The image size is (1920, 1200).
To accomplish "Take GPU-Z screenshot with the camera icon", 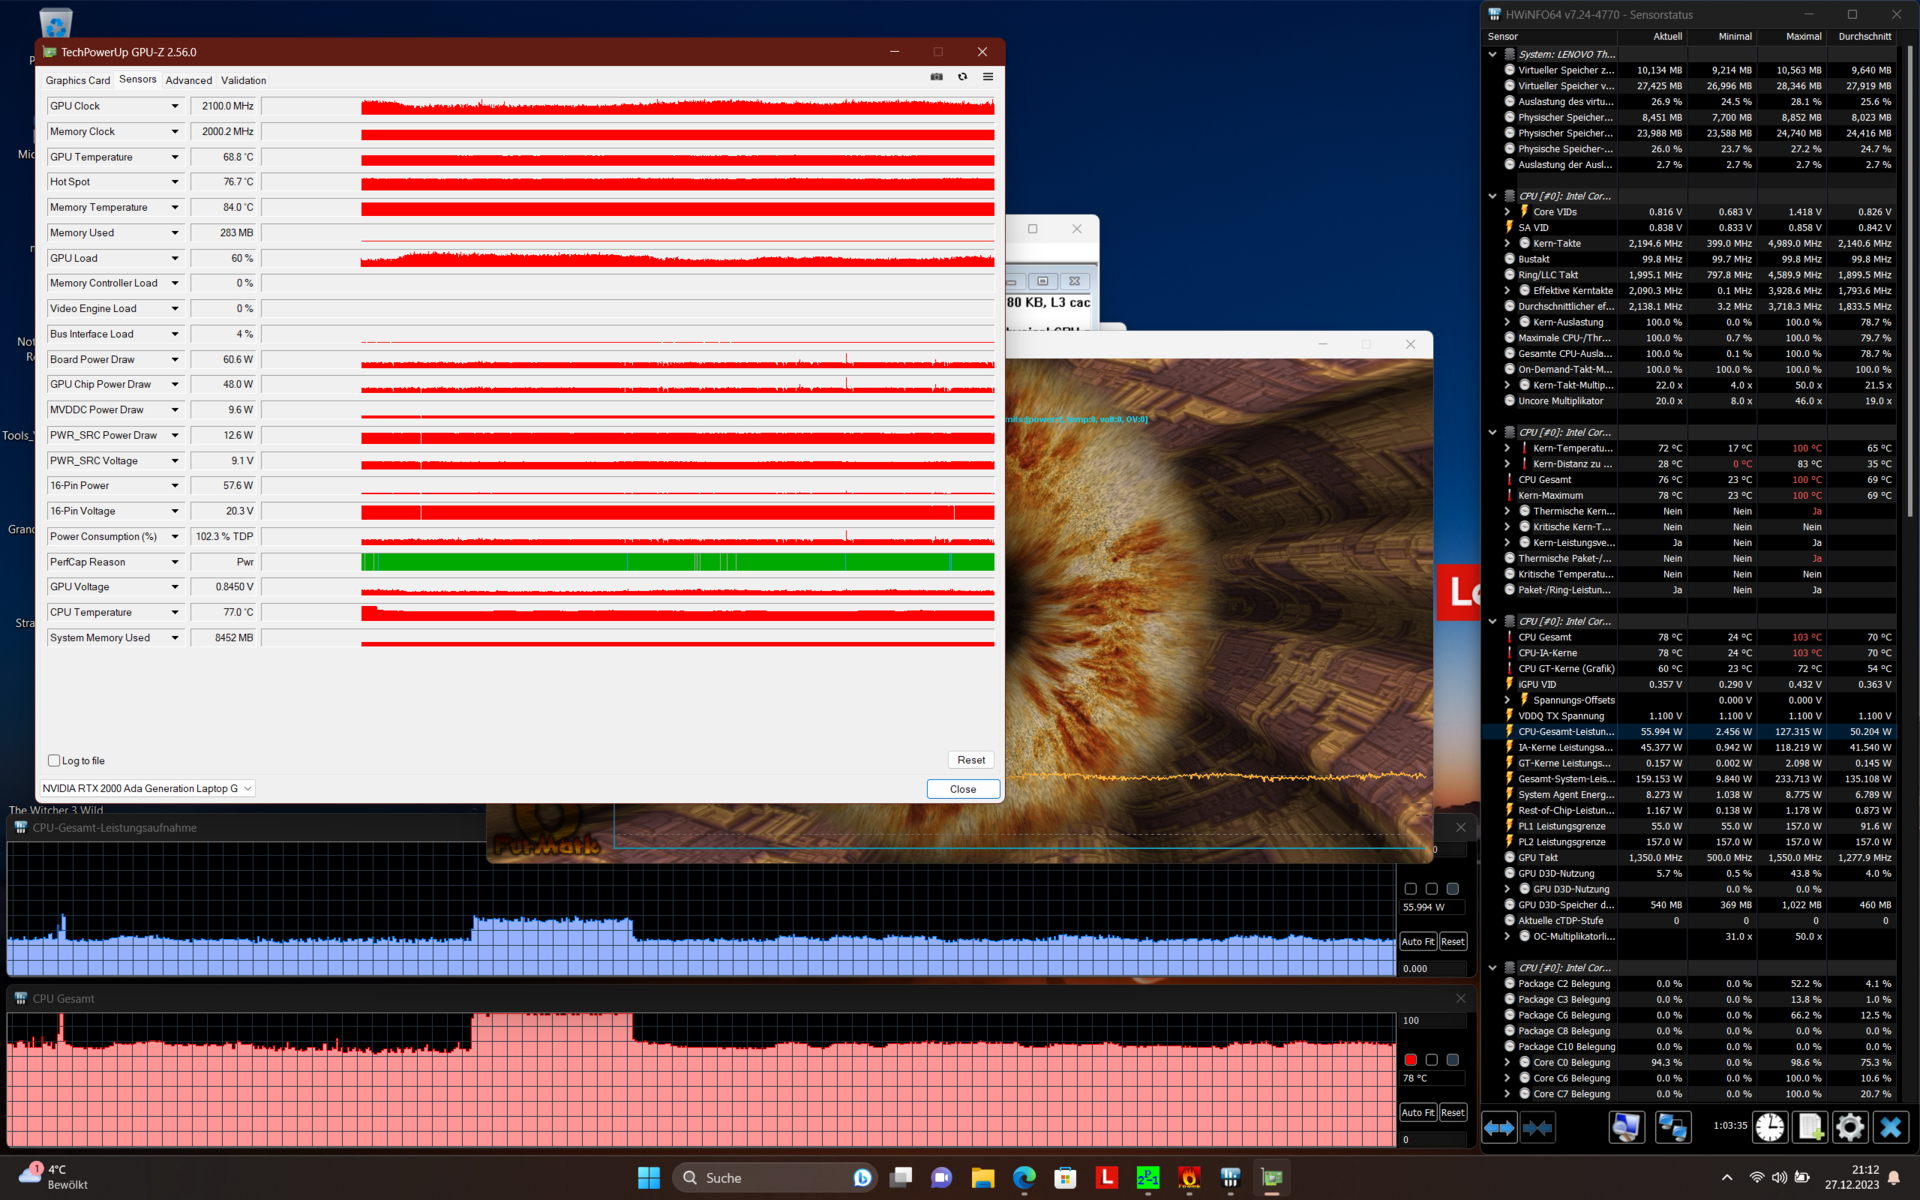I will 936,77.
